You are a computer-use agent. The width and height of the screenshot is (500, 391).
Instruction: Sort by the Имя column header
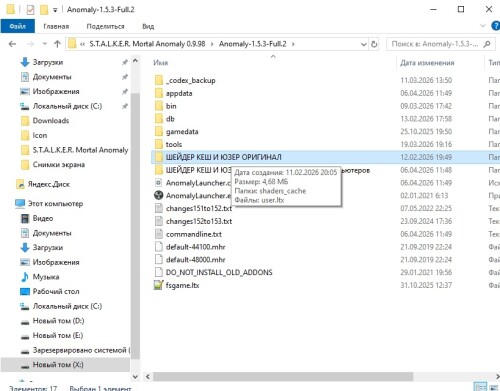coord(161,63)
